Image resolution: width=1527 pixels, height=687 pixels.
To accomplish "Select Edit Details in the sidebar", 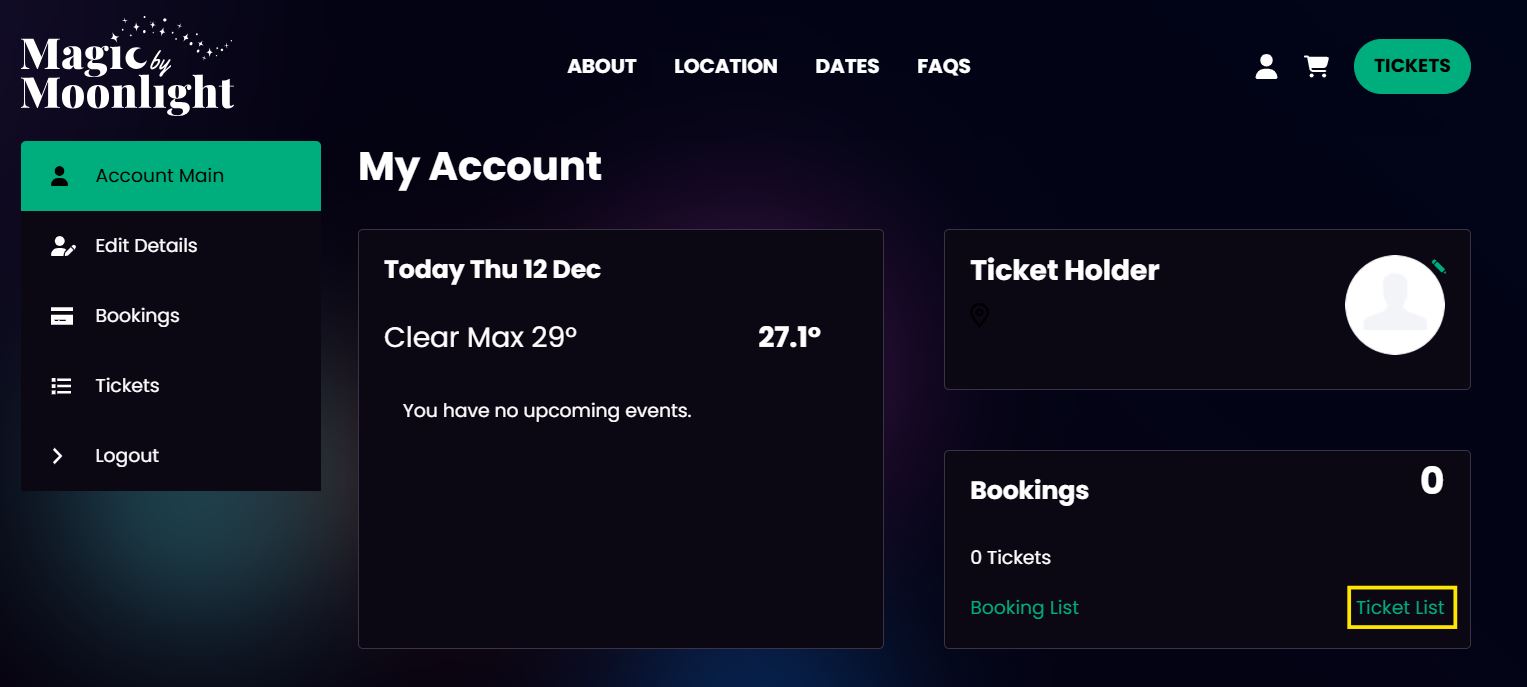I will click(171, 246).
